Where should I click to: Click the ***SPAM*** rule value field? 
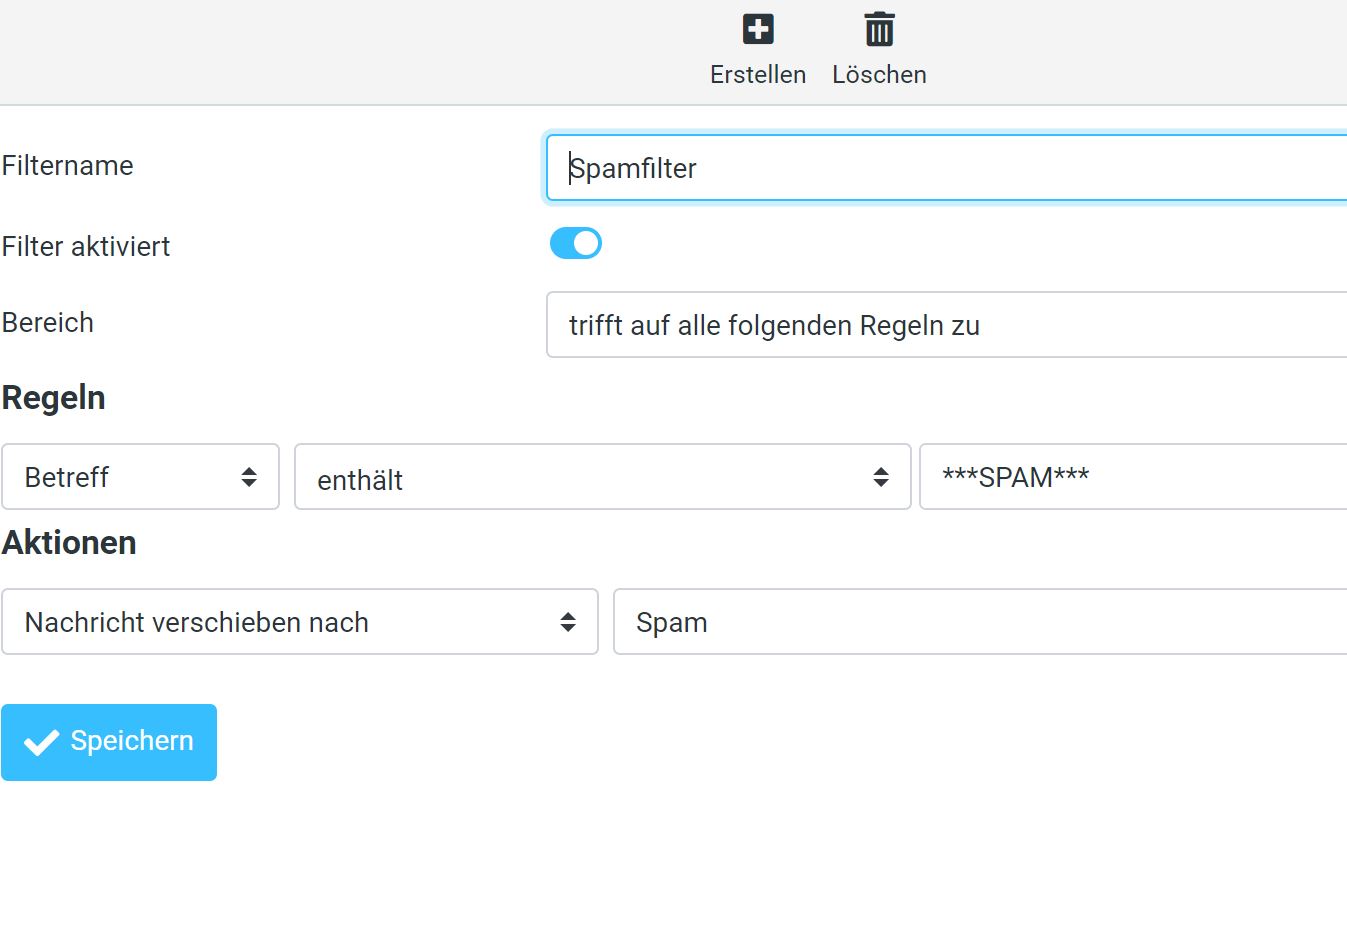pyautogui.click(x=1132, y=477)
